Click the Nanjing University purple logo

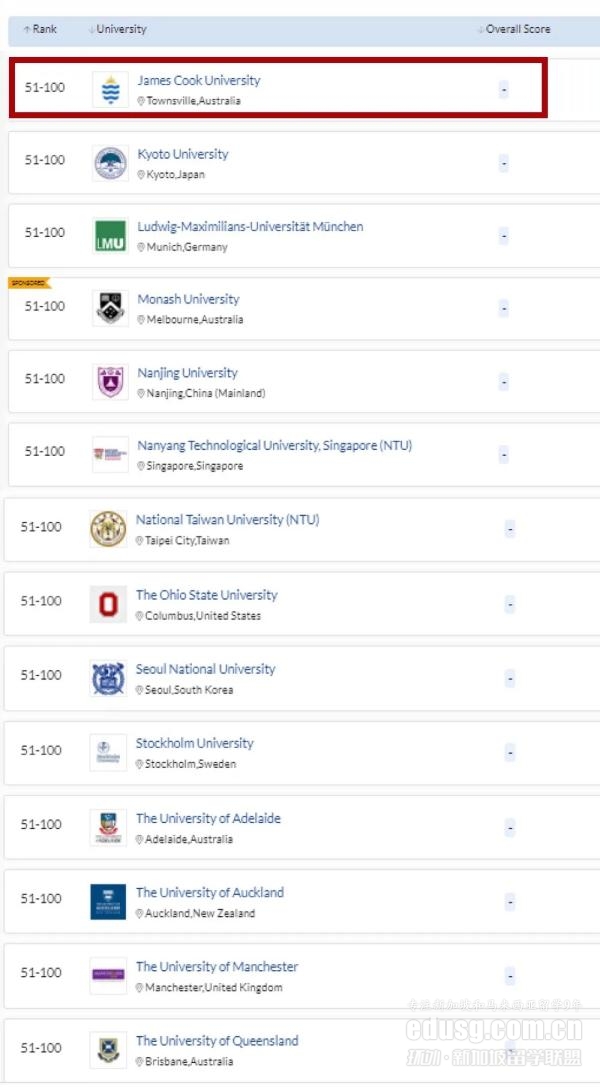point(110,381)
